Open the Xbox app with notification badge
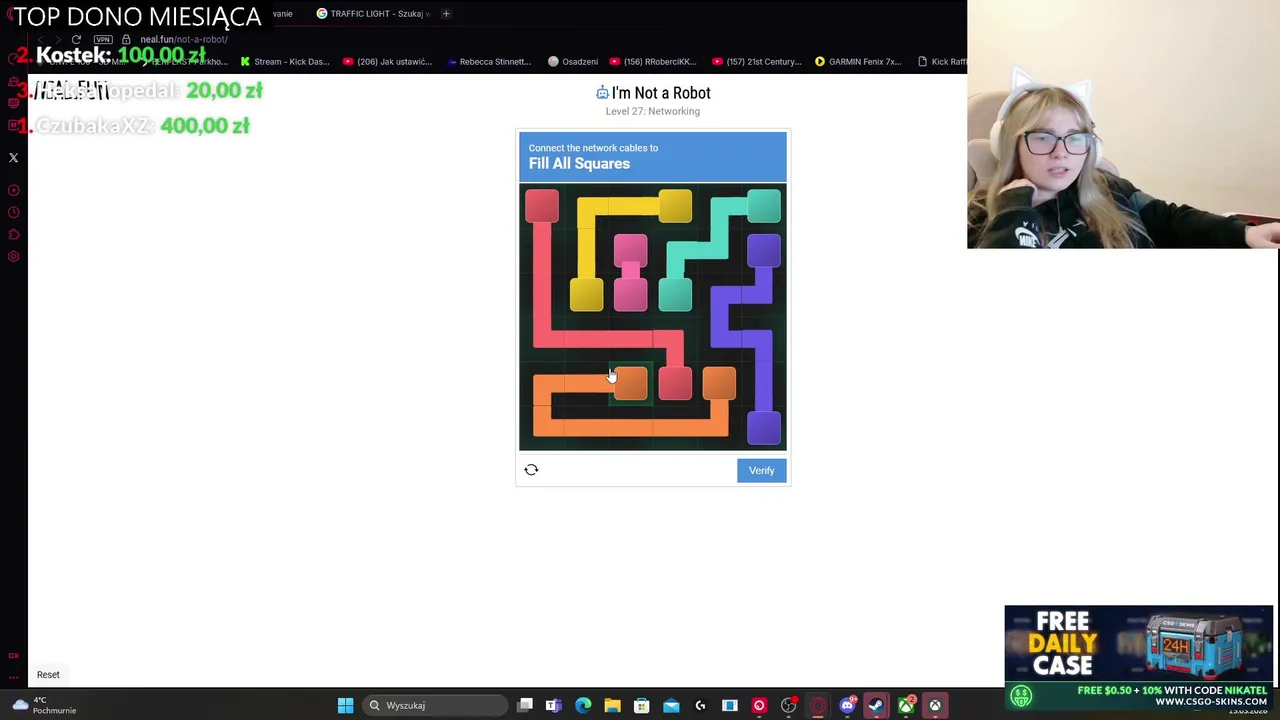The height and width of the screenshot is (720, 1280). 906,706
